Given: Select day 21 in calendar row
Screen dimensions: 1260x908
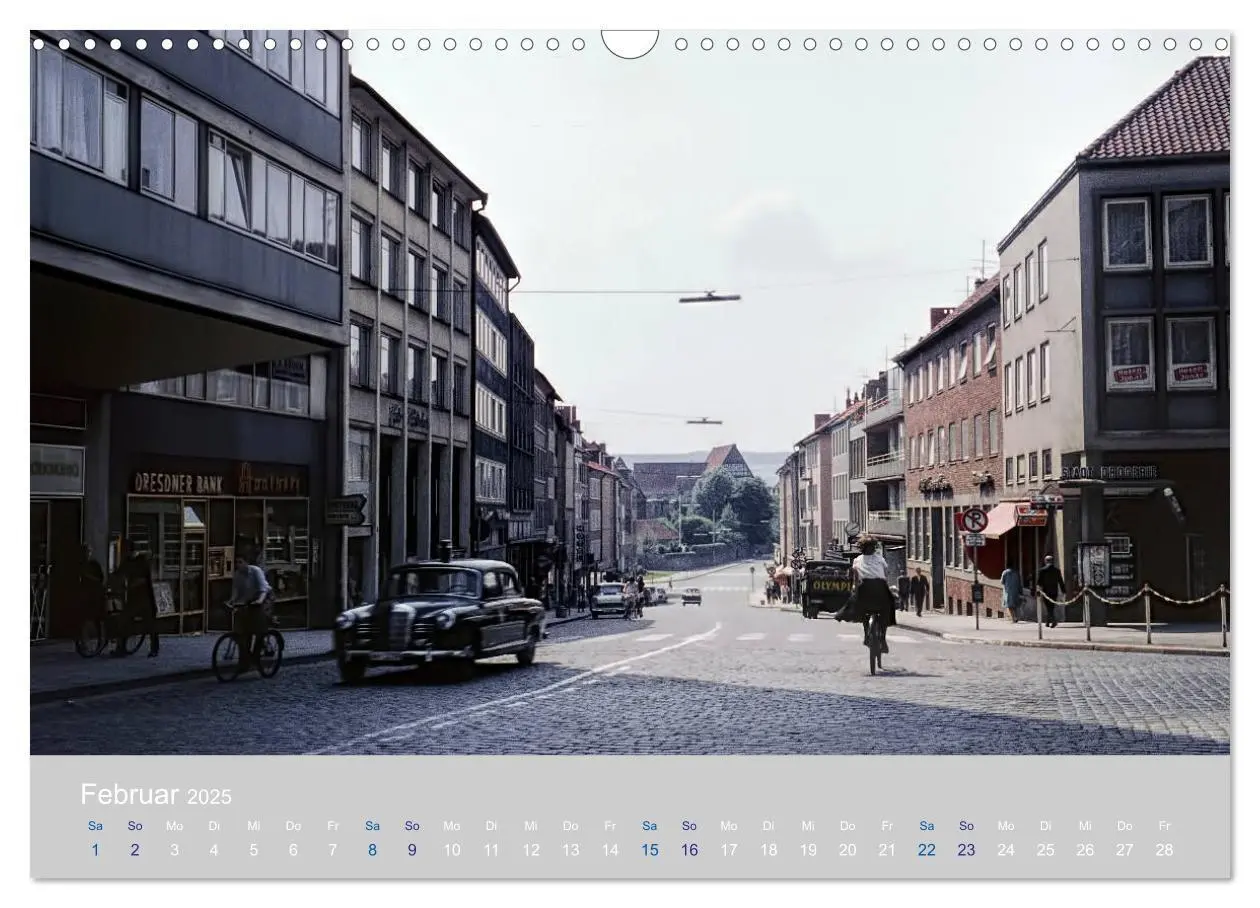Looking at the screenshot, I should coord(887,850).
